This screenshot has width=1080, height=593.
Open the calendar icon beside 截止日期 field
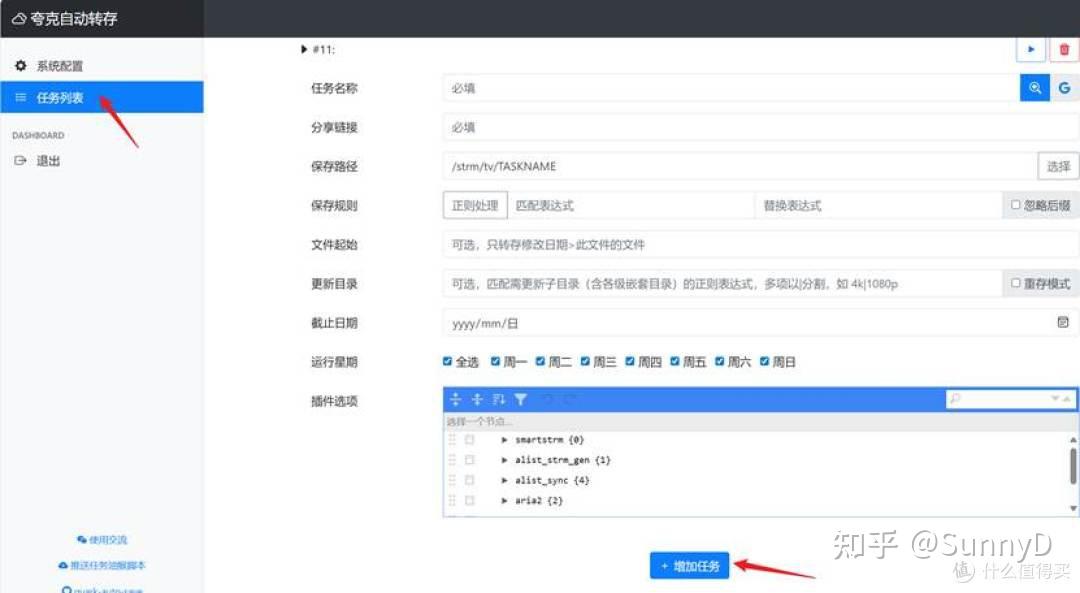(1063, 322)
